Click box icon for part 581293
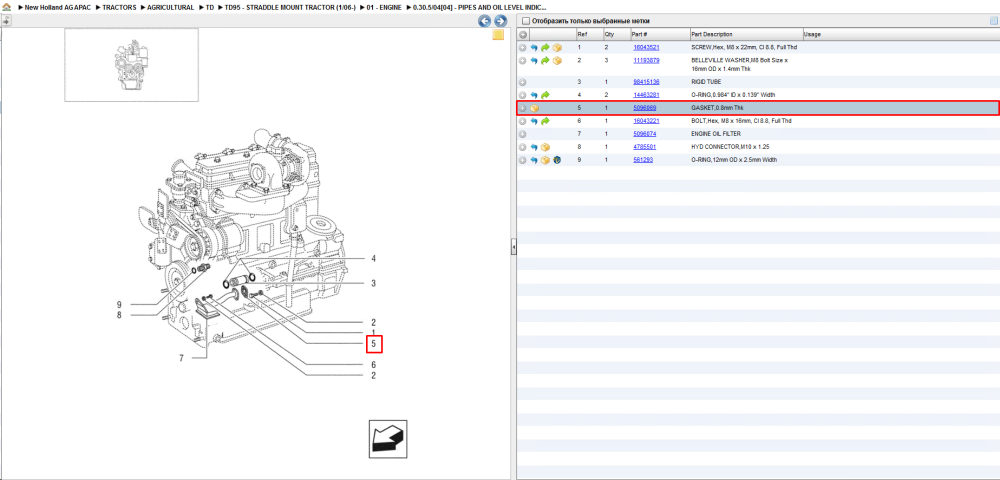This screenshot has height=480, width=1000. click(545, 160)
